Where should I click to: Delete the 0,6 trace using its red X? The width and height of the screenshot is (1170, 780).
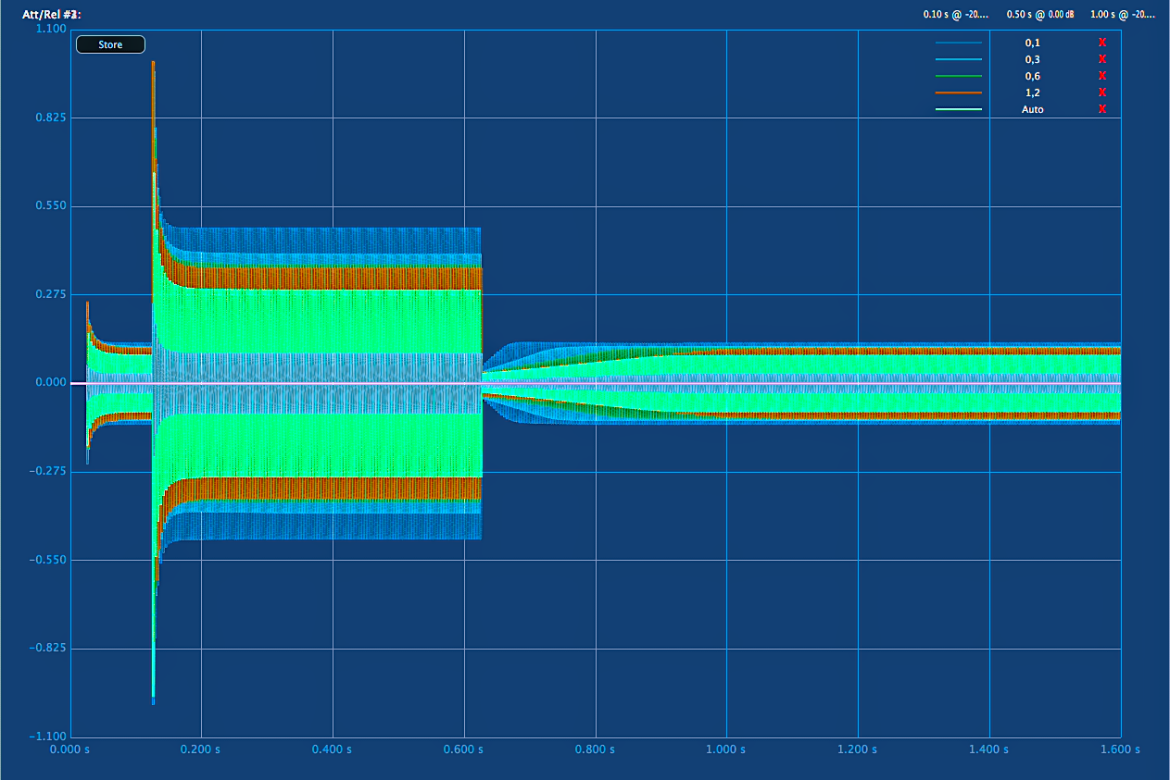tap(1102, 76)
